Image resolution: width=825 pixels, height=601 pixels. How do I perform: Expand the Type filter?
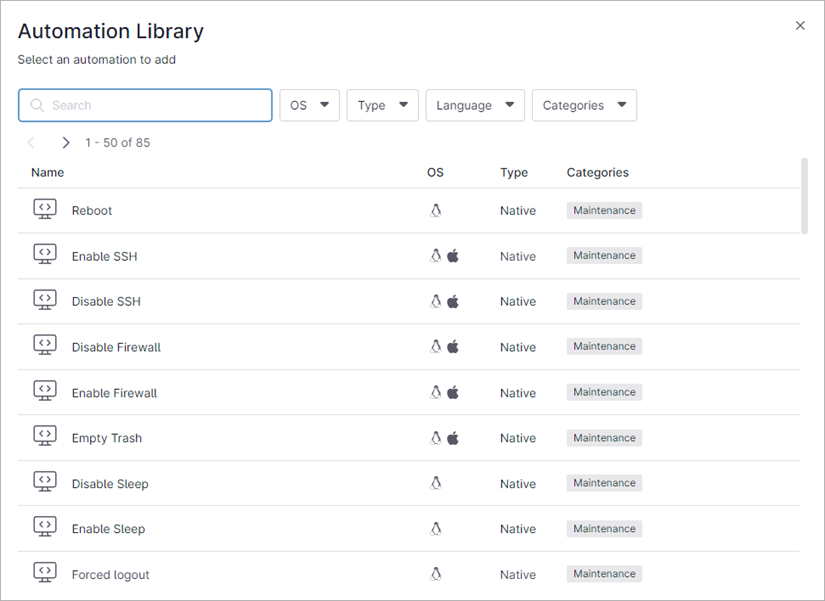click(382, 105)
